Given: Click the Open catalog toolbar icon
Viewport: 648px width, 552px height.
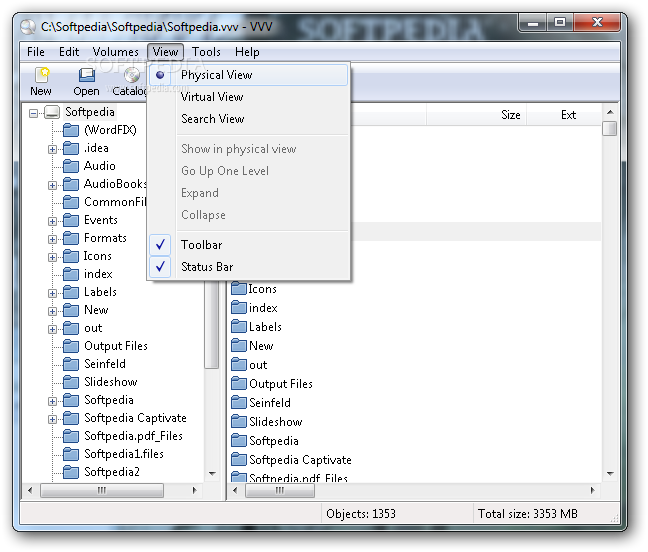Looking at the screenshot, I should [86, 75].
